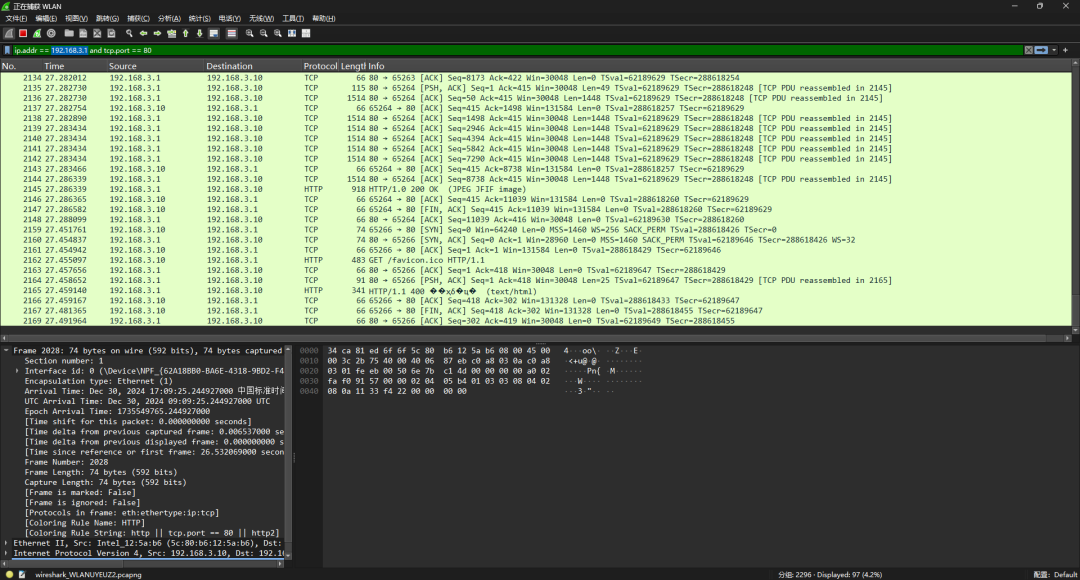
Task: Open the 编辑(E) menu
Action: pos(46,19)
